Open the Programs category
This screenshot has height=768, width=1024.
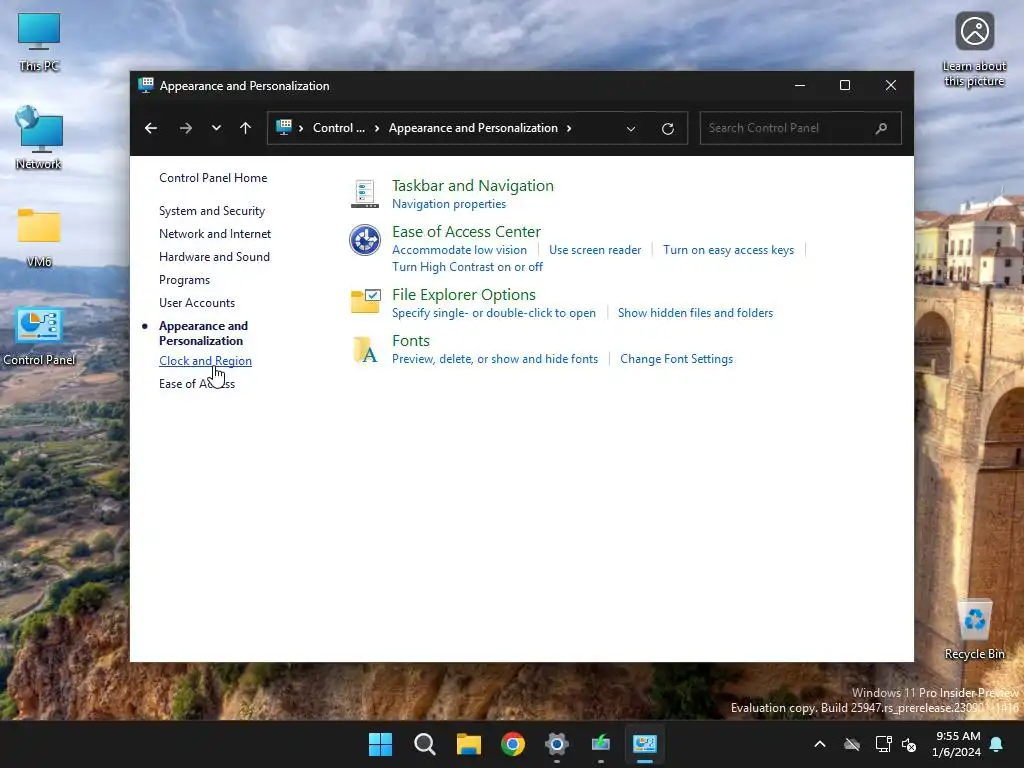pos(185,280)
